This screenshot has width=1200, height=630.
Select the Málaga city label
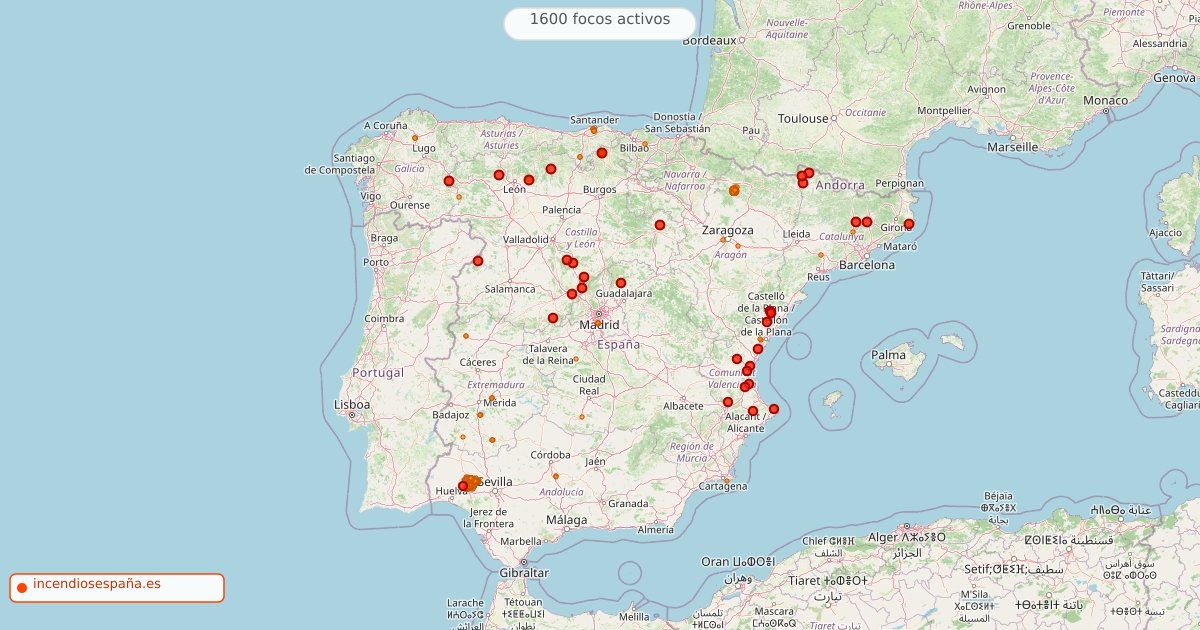tap(567, 521)
